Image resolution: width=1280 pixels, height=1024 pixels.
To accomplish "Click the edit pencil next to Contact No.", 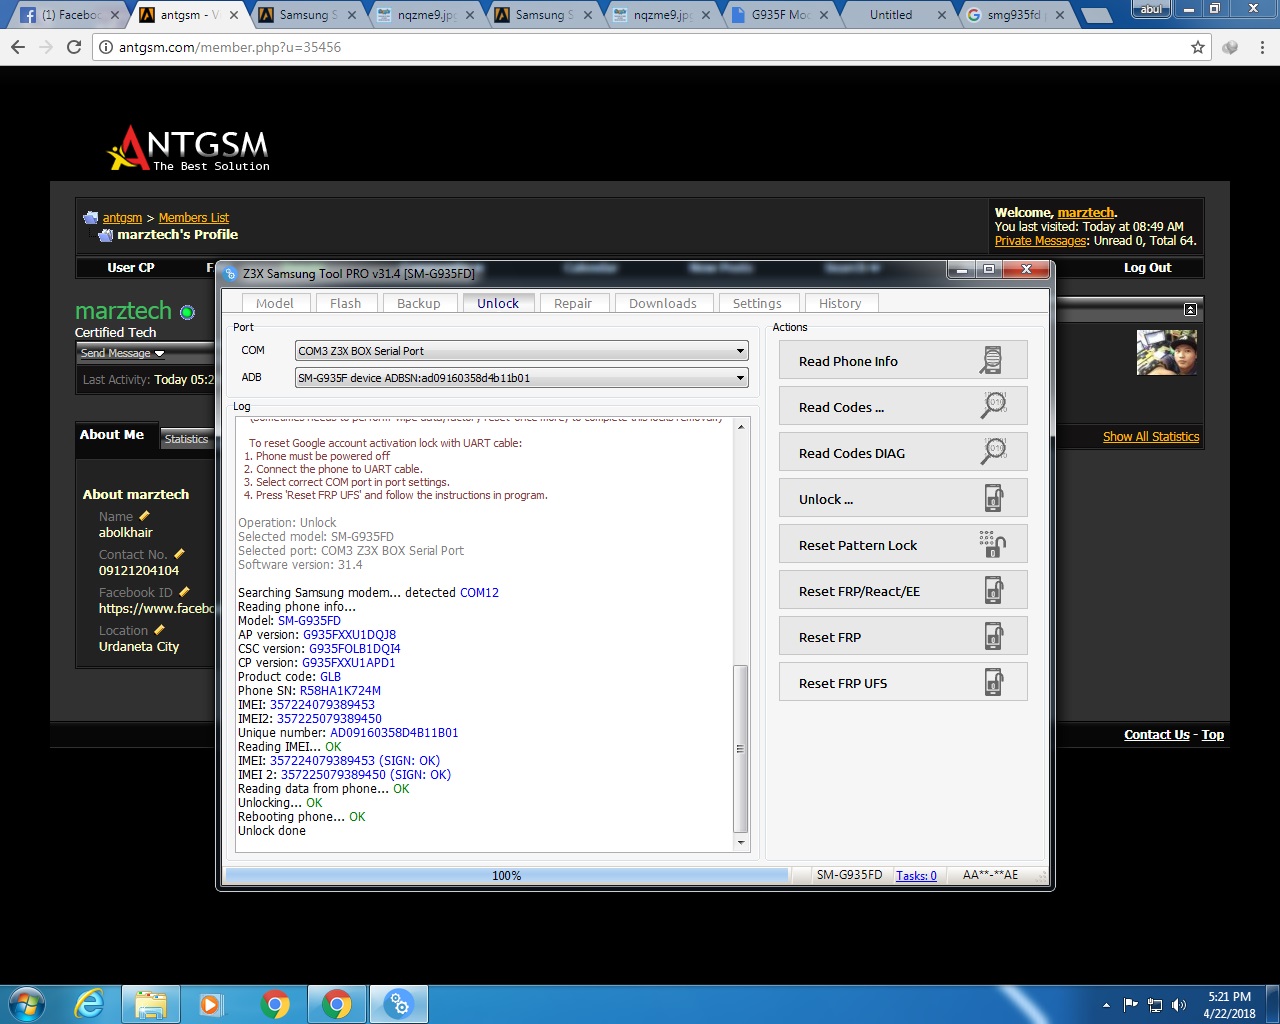I will [179, 554].
